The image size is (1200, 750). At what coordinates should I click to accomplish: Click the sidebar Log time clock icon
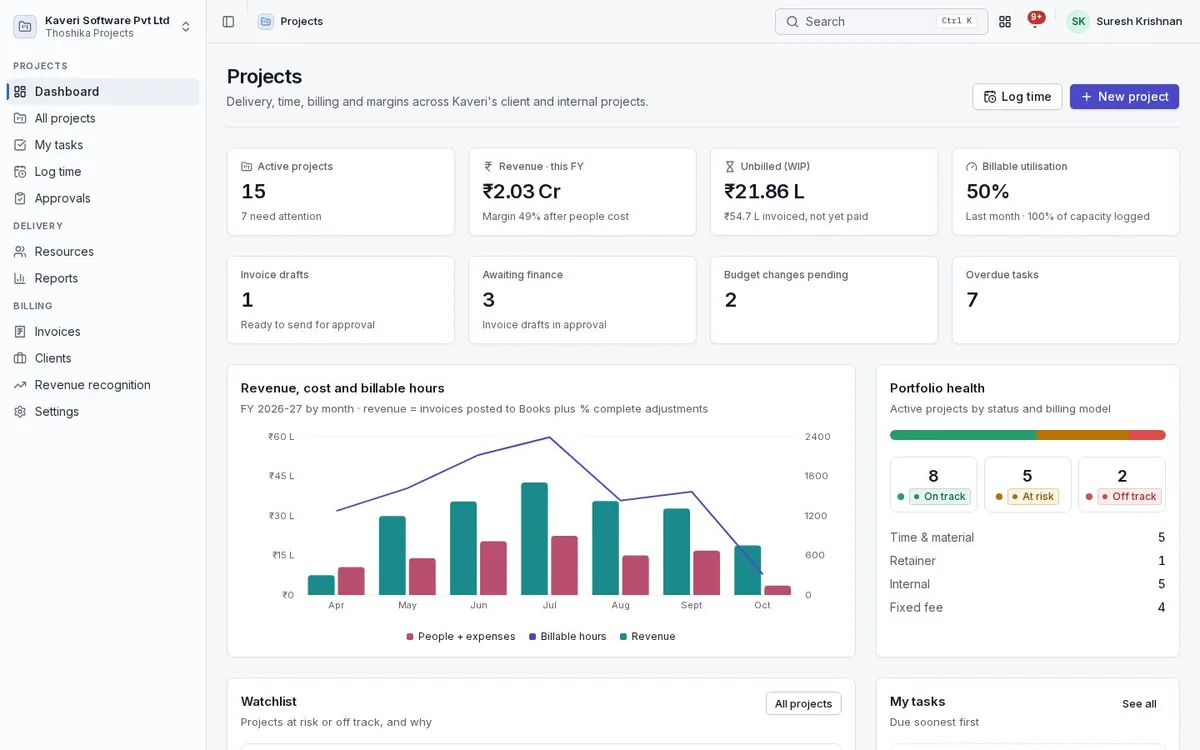click(x=20, y=171)
